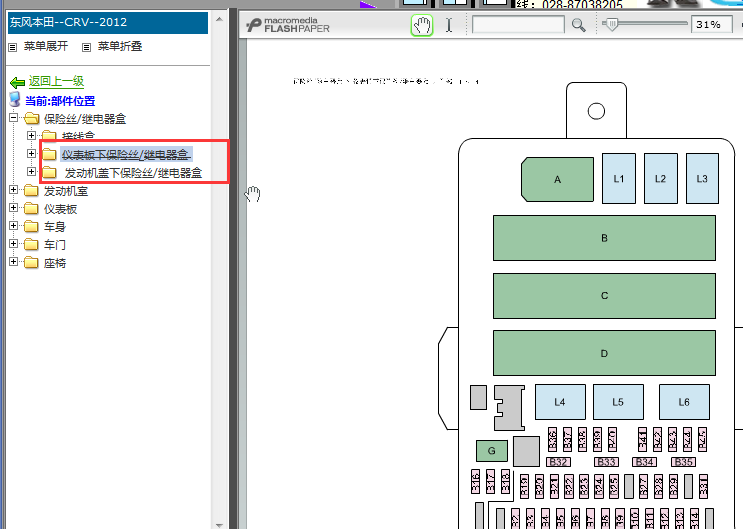Screen dimensions: 743x529
Task: Click the 31% zoom percentage field
Action: click(x=711, y=25)
